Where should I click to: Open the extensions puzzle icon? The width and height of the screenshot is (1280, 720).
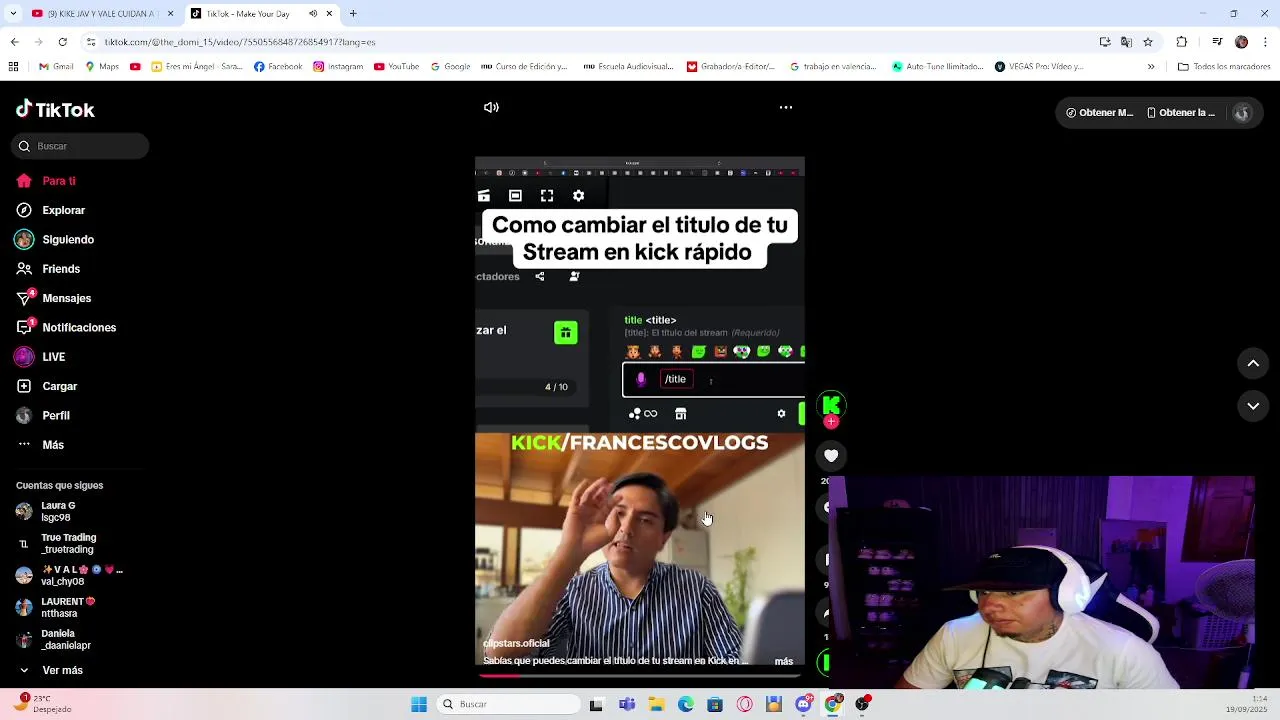click(x=1182, y=42)
